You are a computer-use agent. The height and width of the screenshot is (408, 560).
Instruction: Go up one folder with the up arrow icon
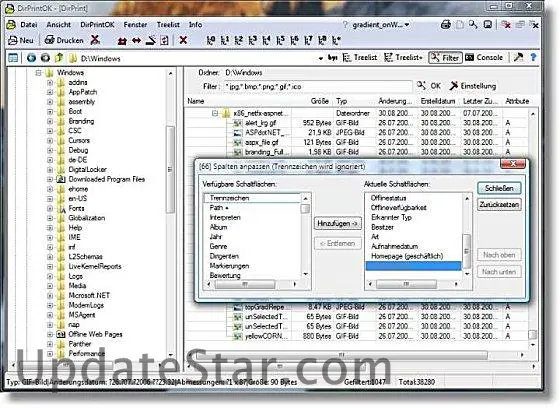[x=59, y=57]
